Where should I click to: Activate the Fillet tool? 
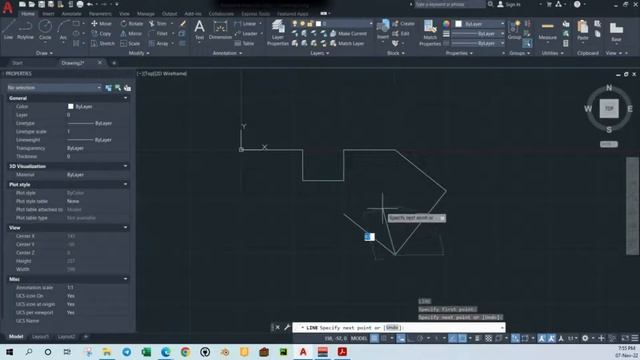pyautogui.click(x=158, y=33)
